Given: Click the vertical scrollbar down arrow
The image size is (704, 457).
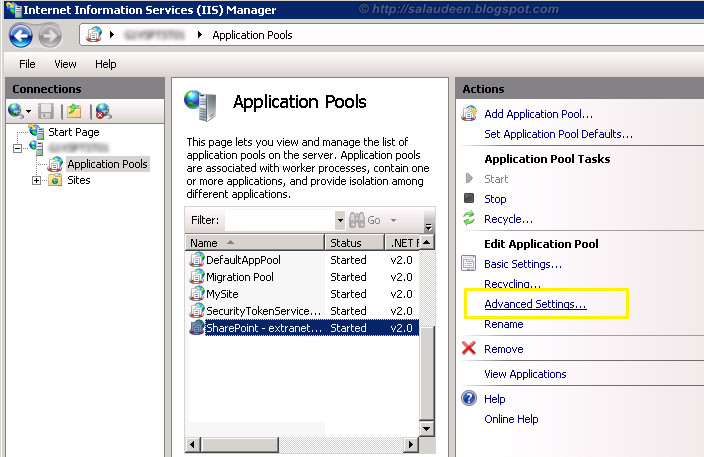Looking at the screenshot, I should (427, 428).
